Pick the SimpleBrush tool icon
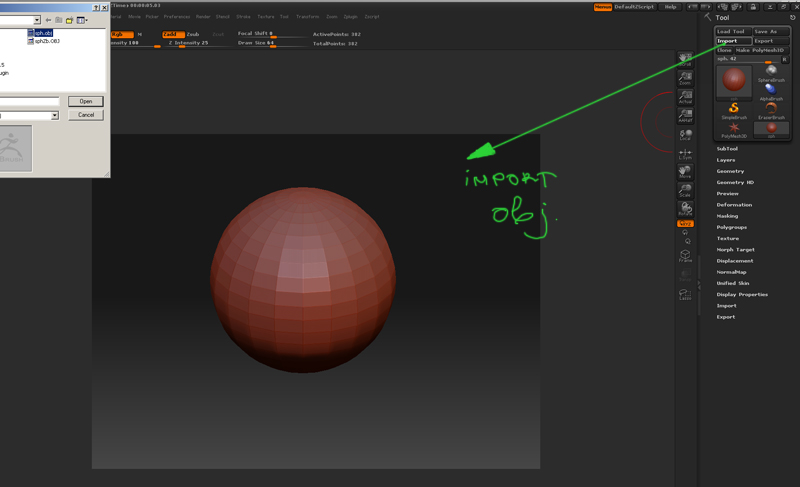 click(734, 109)
